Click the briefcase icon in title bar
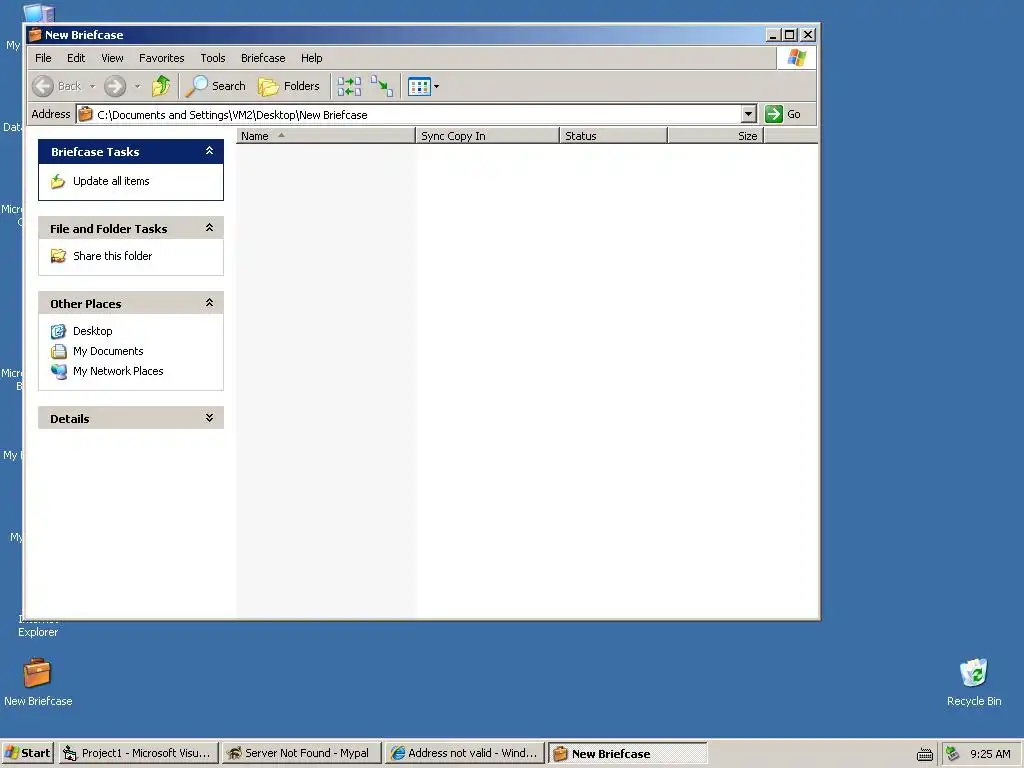Image resolution: width=1024 pixels, height=768 pixels. coord(35,35)
